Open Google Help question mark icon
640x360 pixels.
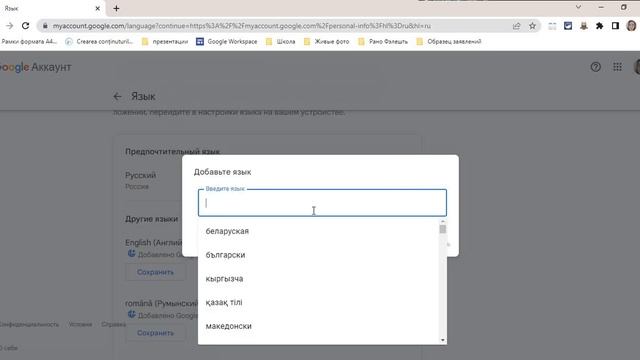[596, 67]
